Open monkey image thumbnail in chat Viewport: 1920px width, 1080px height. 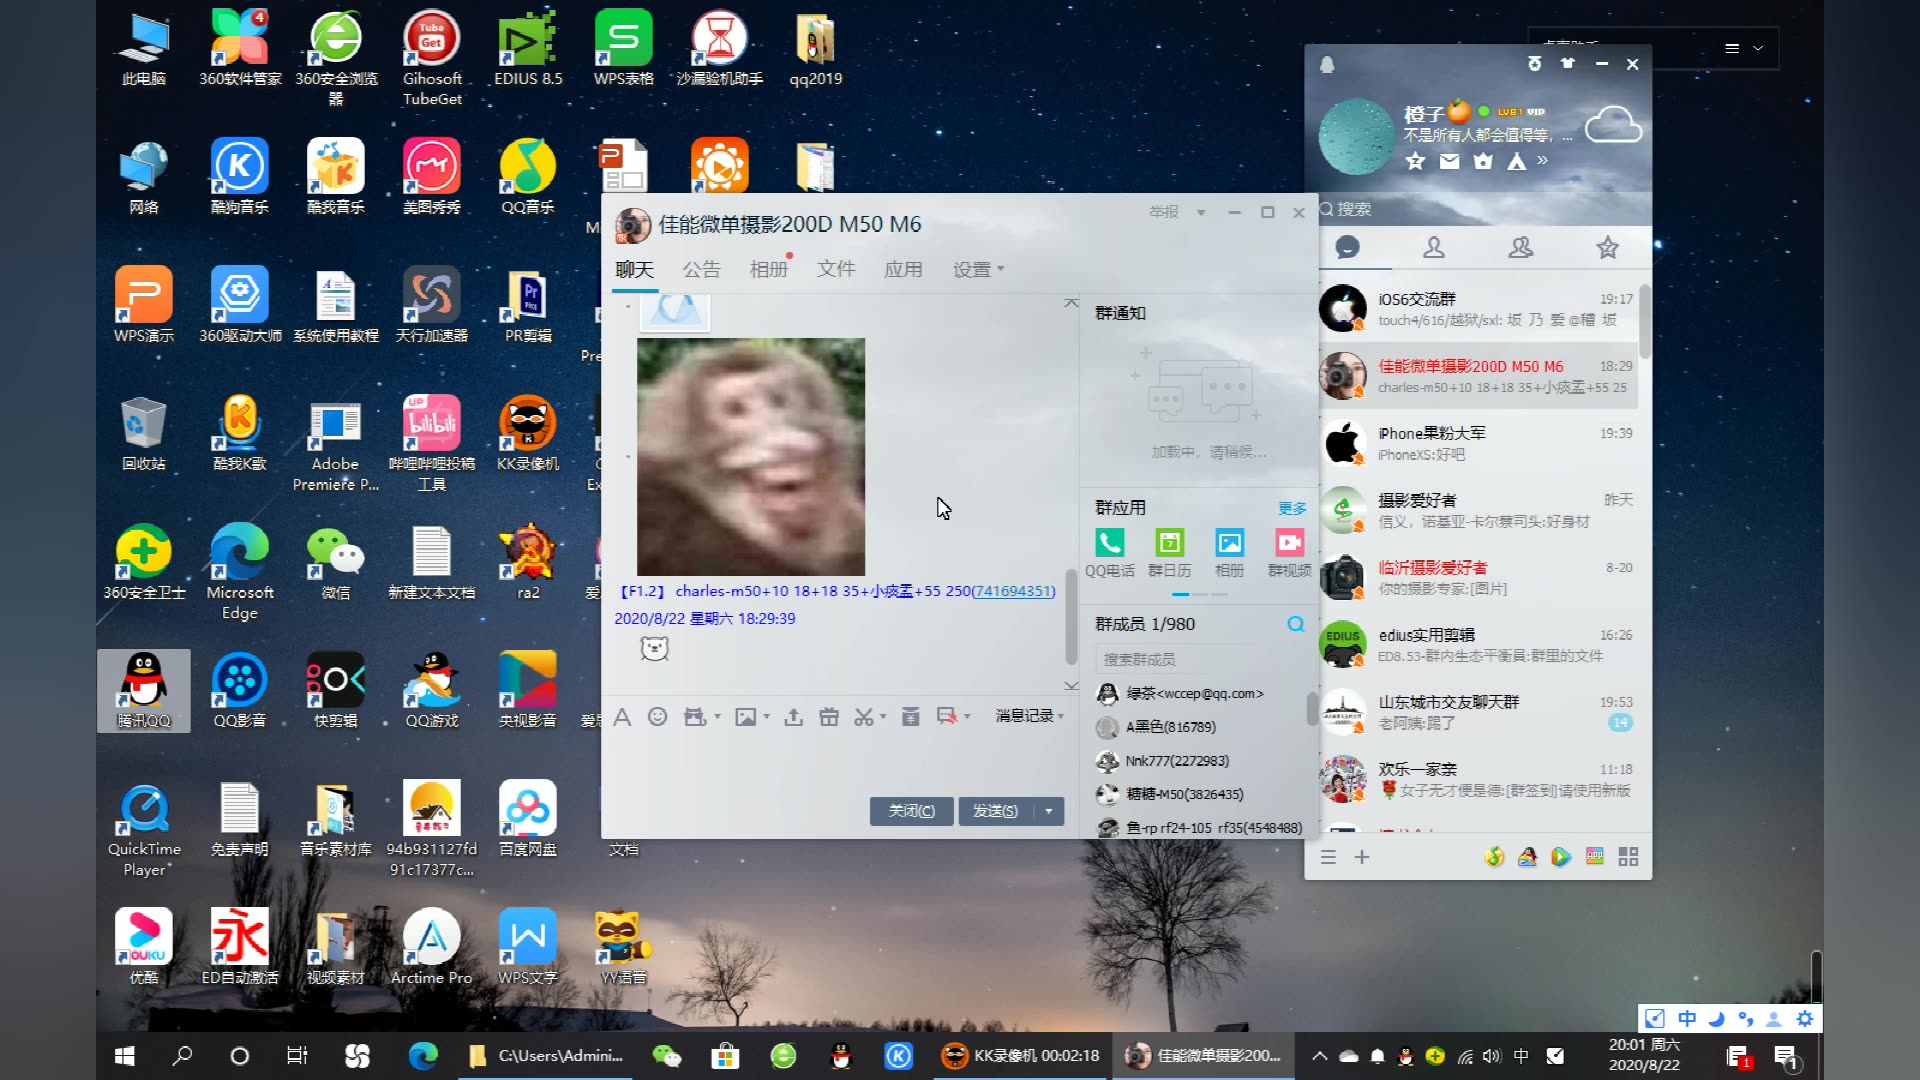click(751, 457)
